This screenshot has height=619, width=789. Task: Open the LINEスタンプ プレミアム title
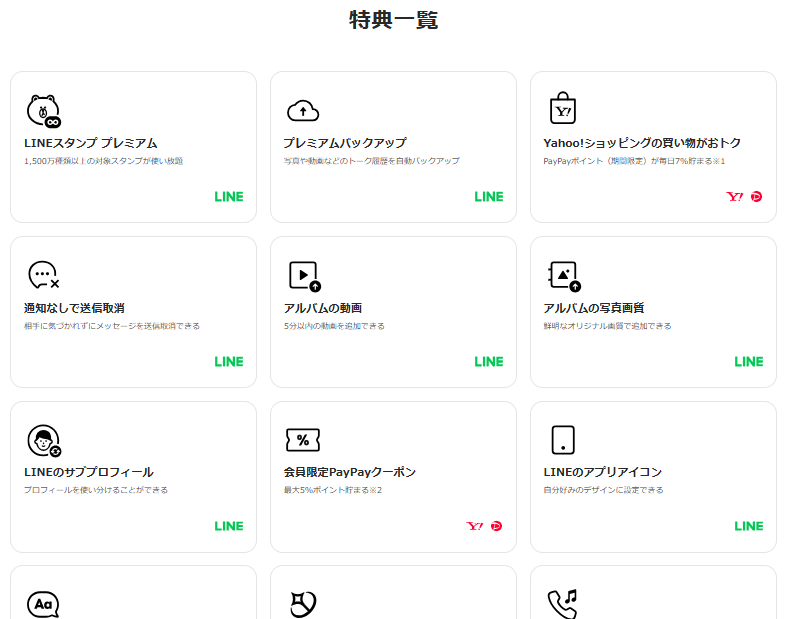90,143
